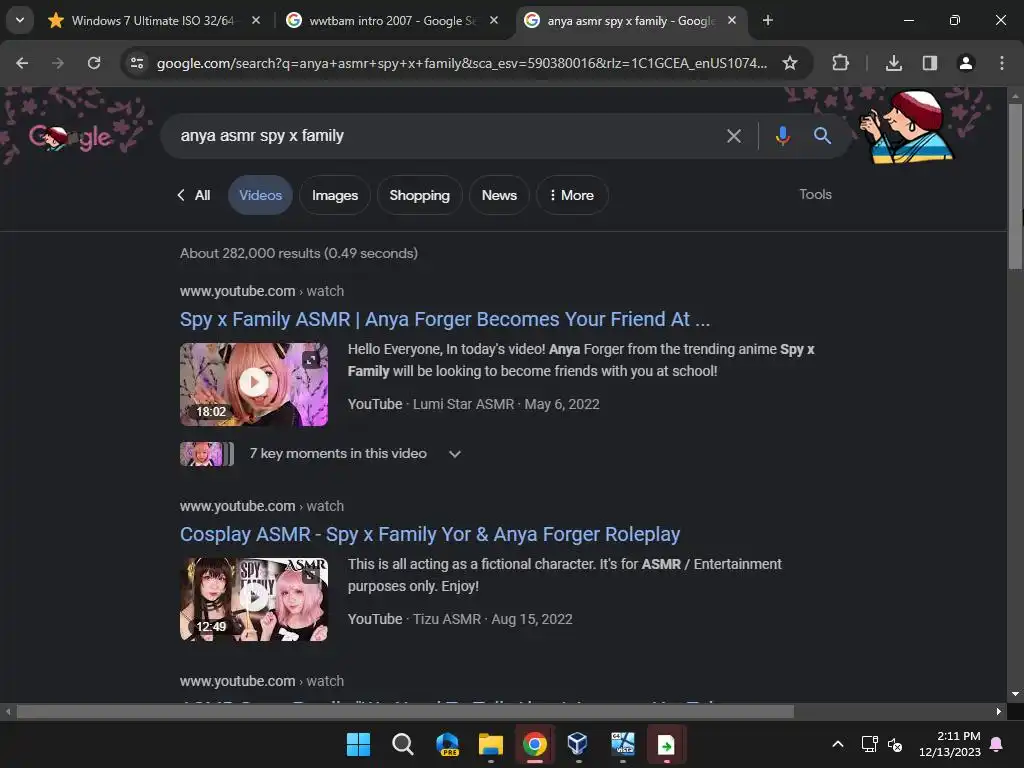Select Google Chrome taskbar icon
This screenshot has width=1024, height=768.
pyautogui.click(x=534, y=744)
